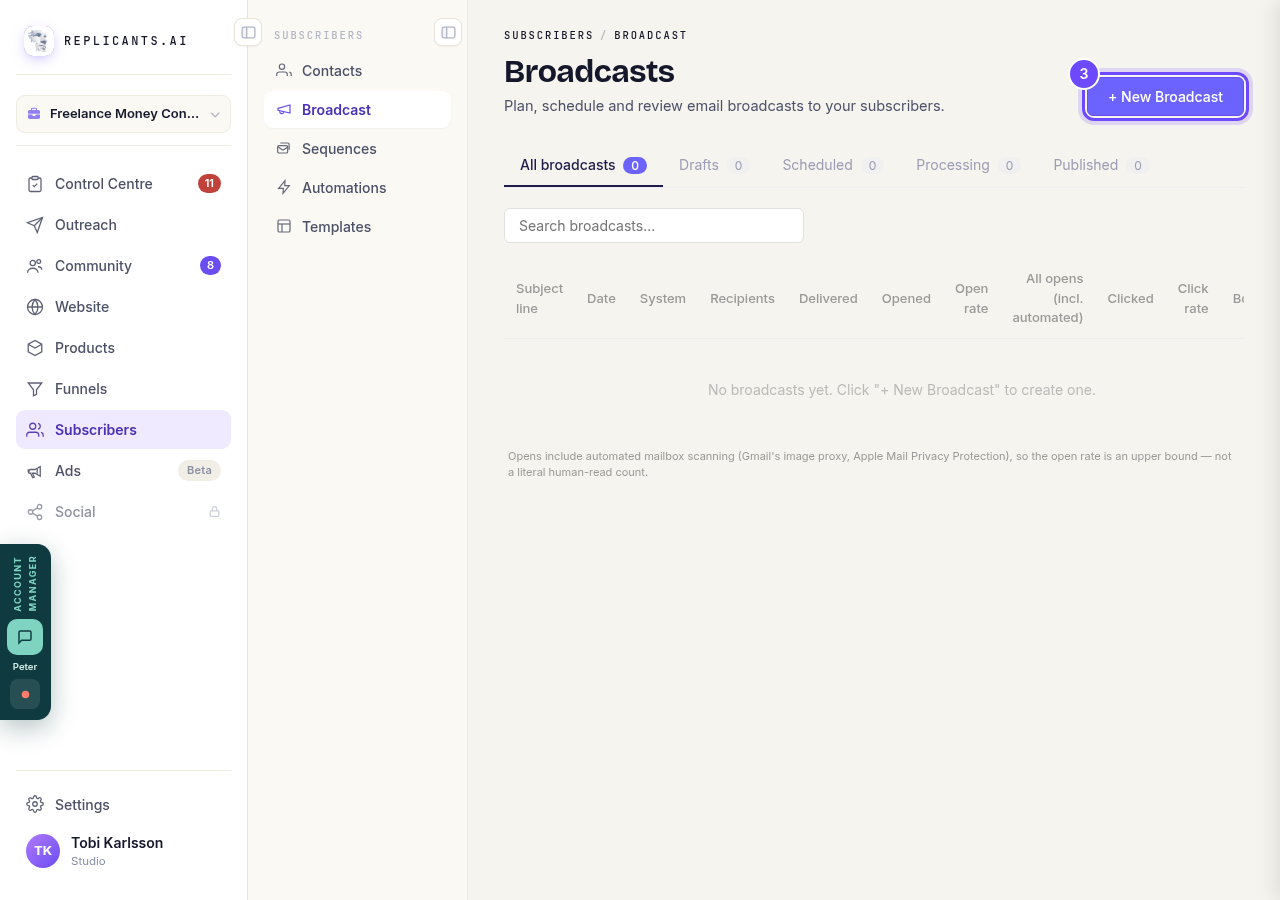Click the Community 8 count badge
The width and height of the screenshot is (1280, 900).
tap(210, 266)
